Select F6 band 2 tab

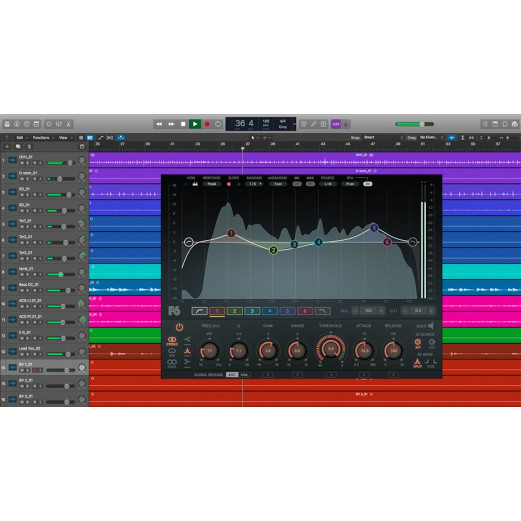234,311
